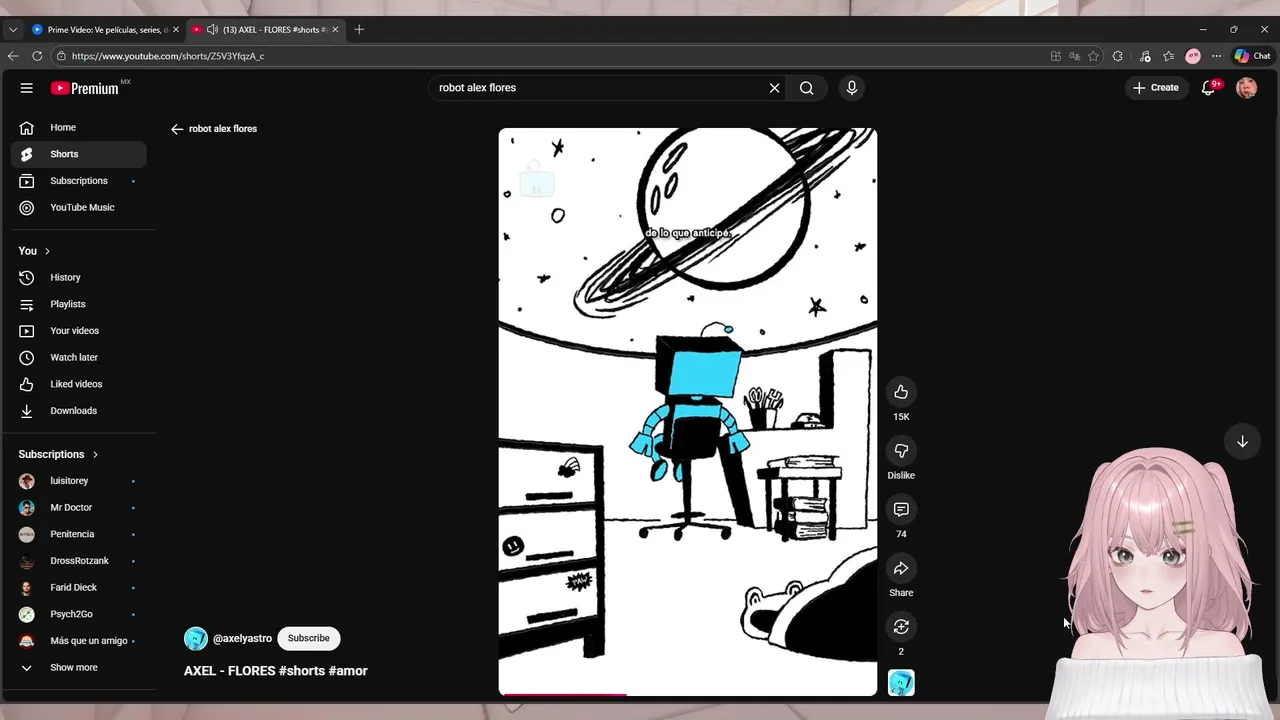Open the Farid Dieck subscription channel
This screenshot has height=720, width=1280.
(79, 587)
